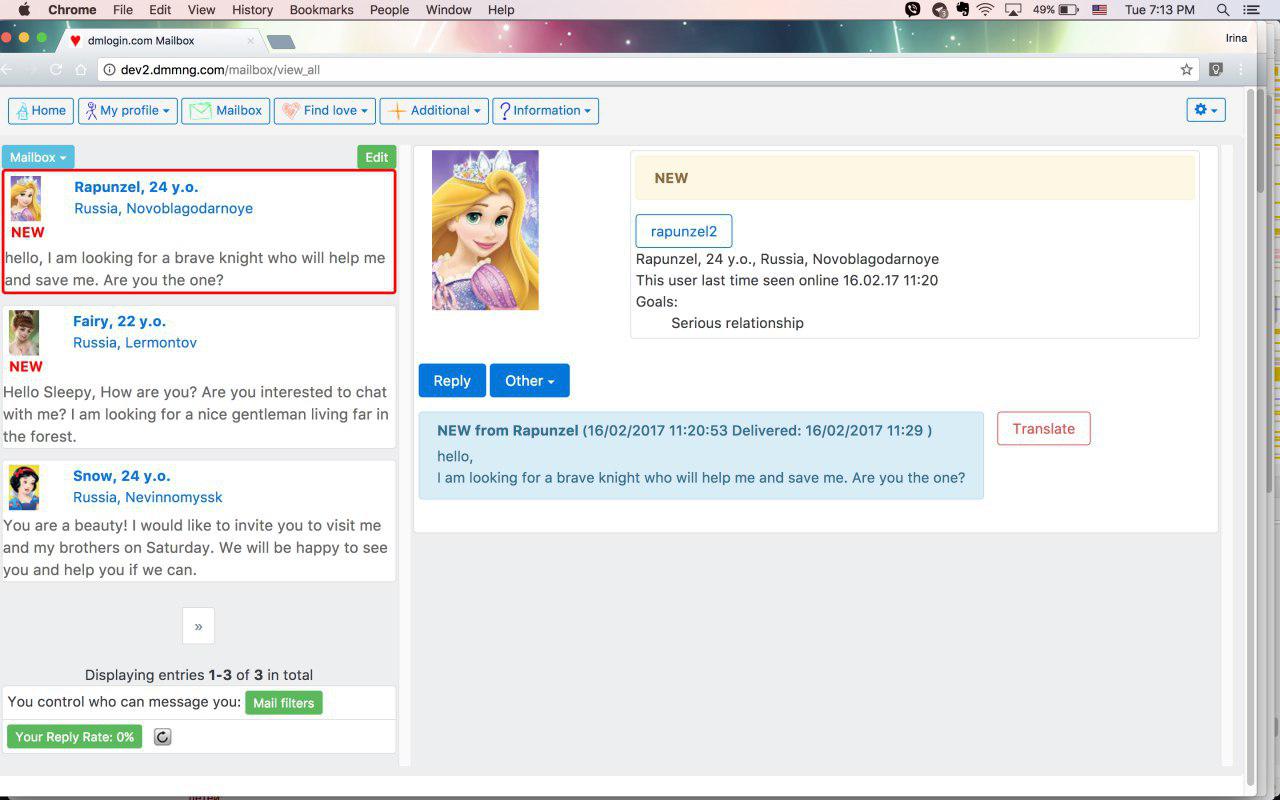Expand the blue Mailbox folder dropdown

pos(38,157)
